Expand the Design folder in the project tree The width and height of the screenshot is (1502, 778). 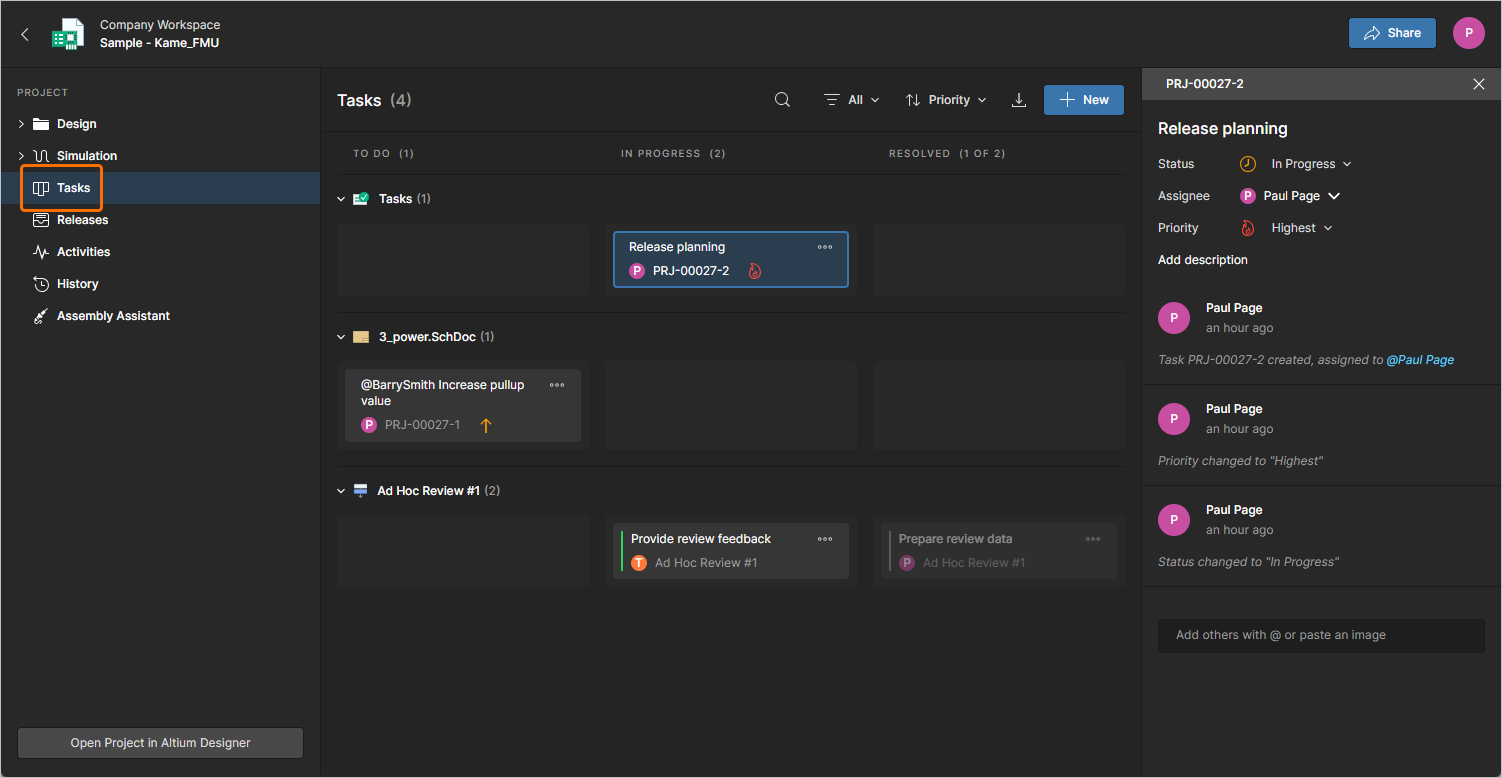(x=20, y=123)
